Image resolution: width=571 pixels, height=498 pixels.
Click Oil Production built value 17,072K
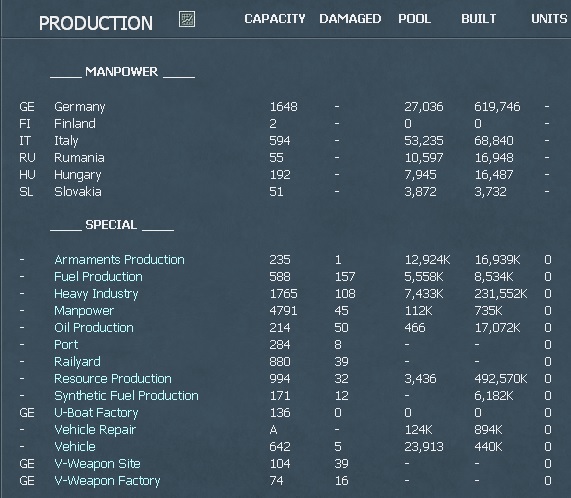(x=497, y=328)
